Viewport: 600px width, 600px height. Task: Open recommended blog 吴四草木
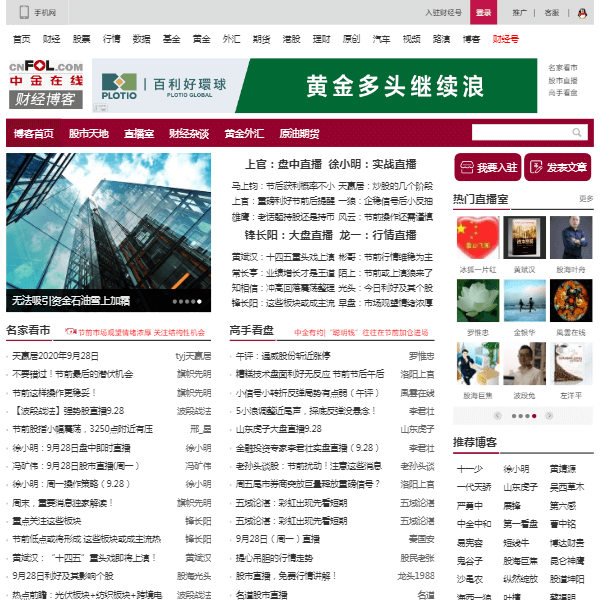tap(567, 487)
